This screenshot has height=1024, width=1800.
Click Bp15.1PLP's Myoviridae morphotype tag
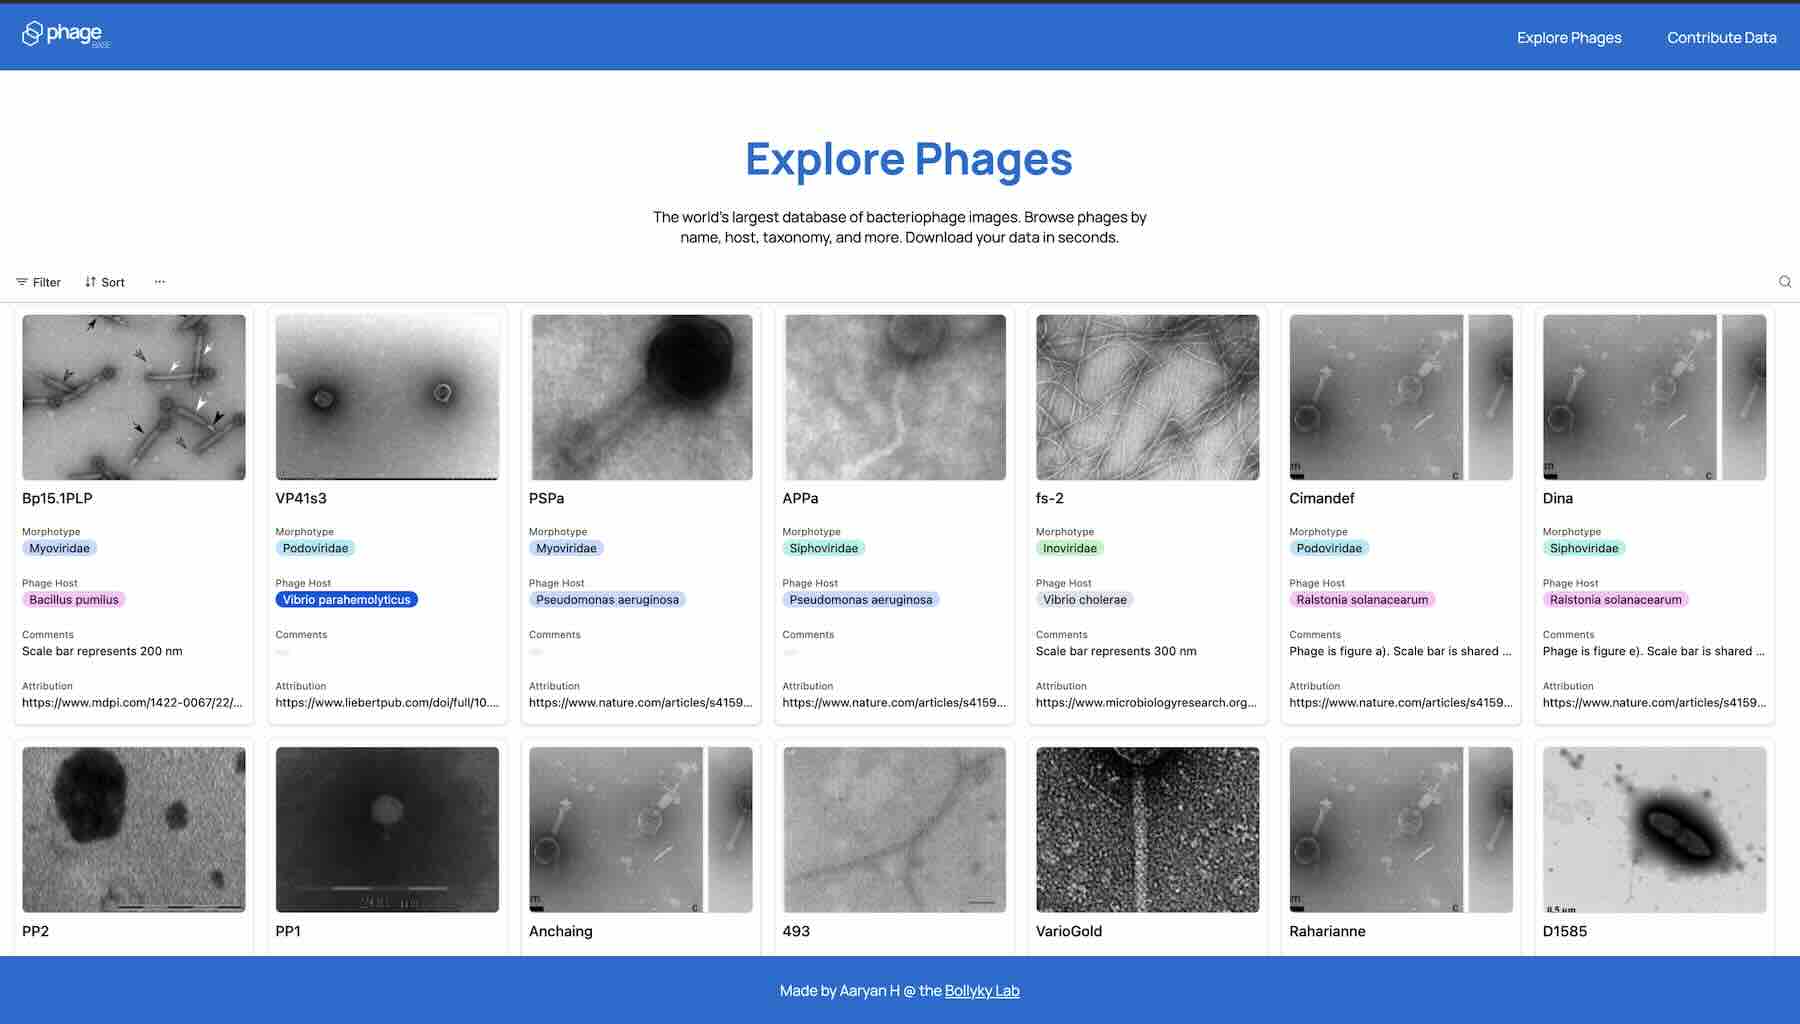click(59, 548)
